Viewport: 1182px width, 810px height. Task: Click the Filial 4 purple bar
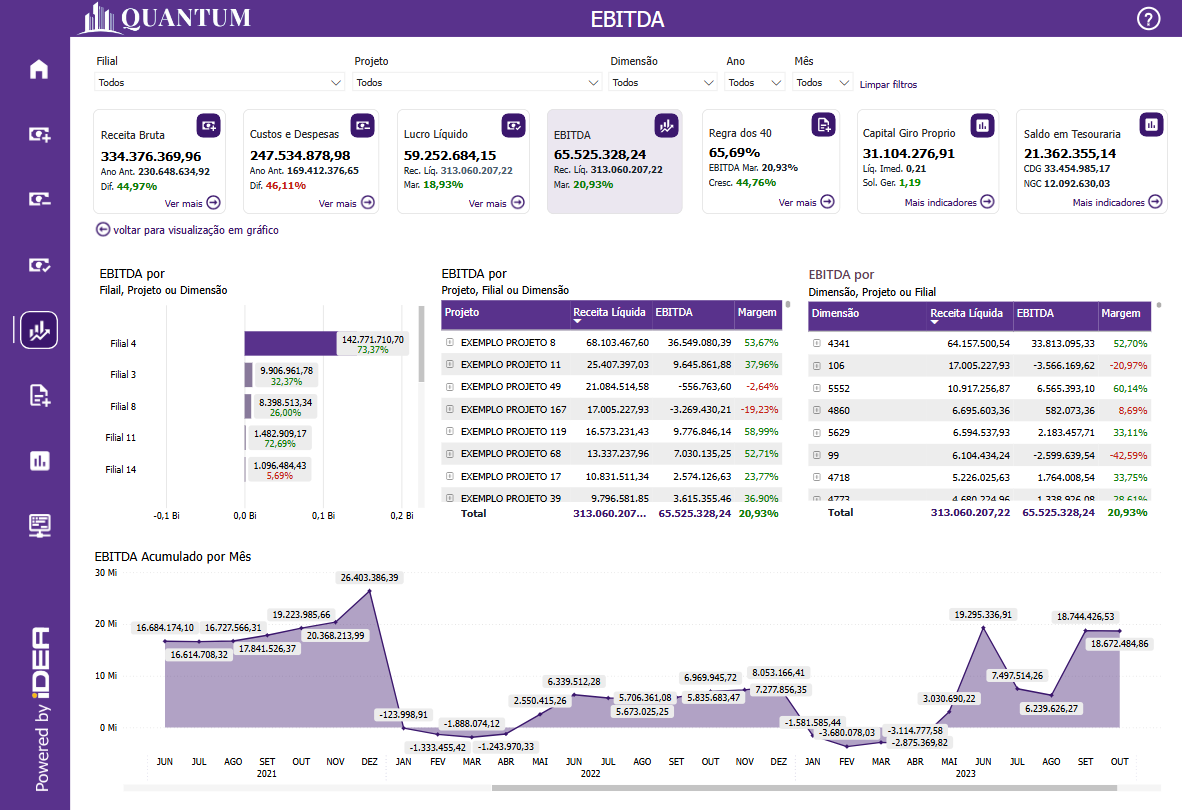coord(290,343)
